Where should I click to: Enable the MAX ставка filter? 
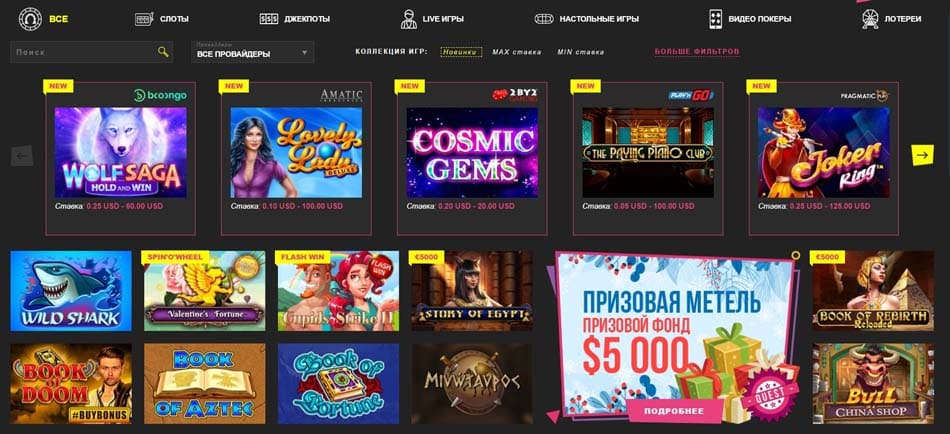coord(517,52)
